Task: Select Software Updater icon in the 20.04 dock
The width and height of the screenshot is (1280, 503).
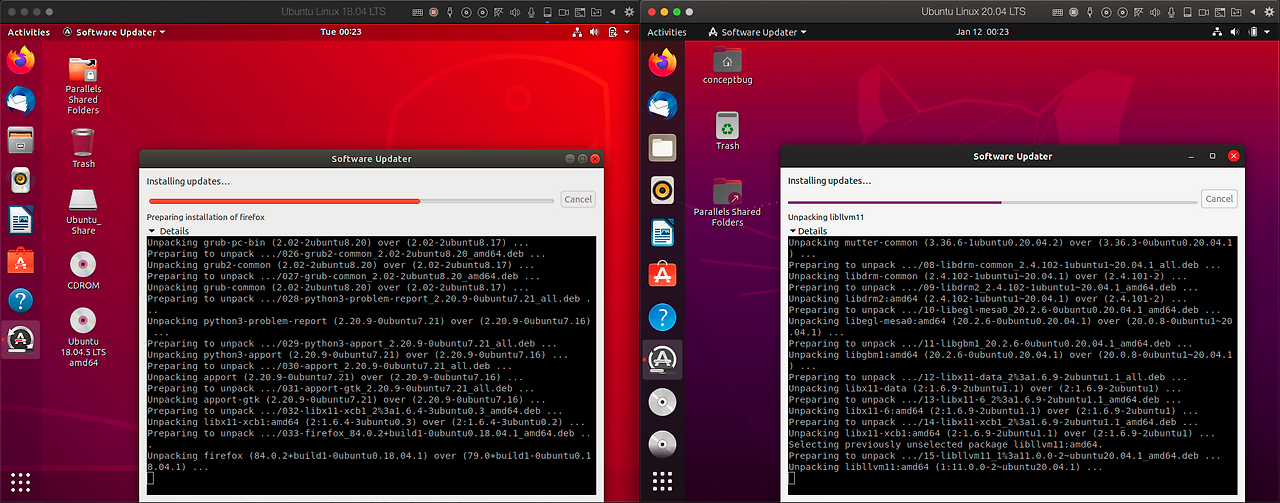Action: point(662,359)
